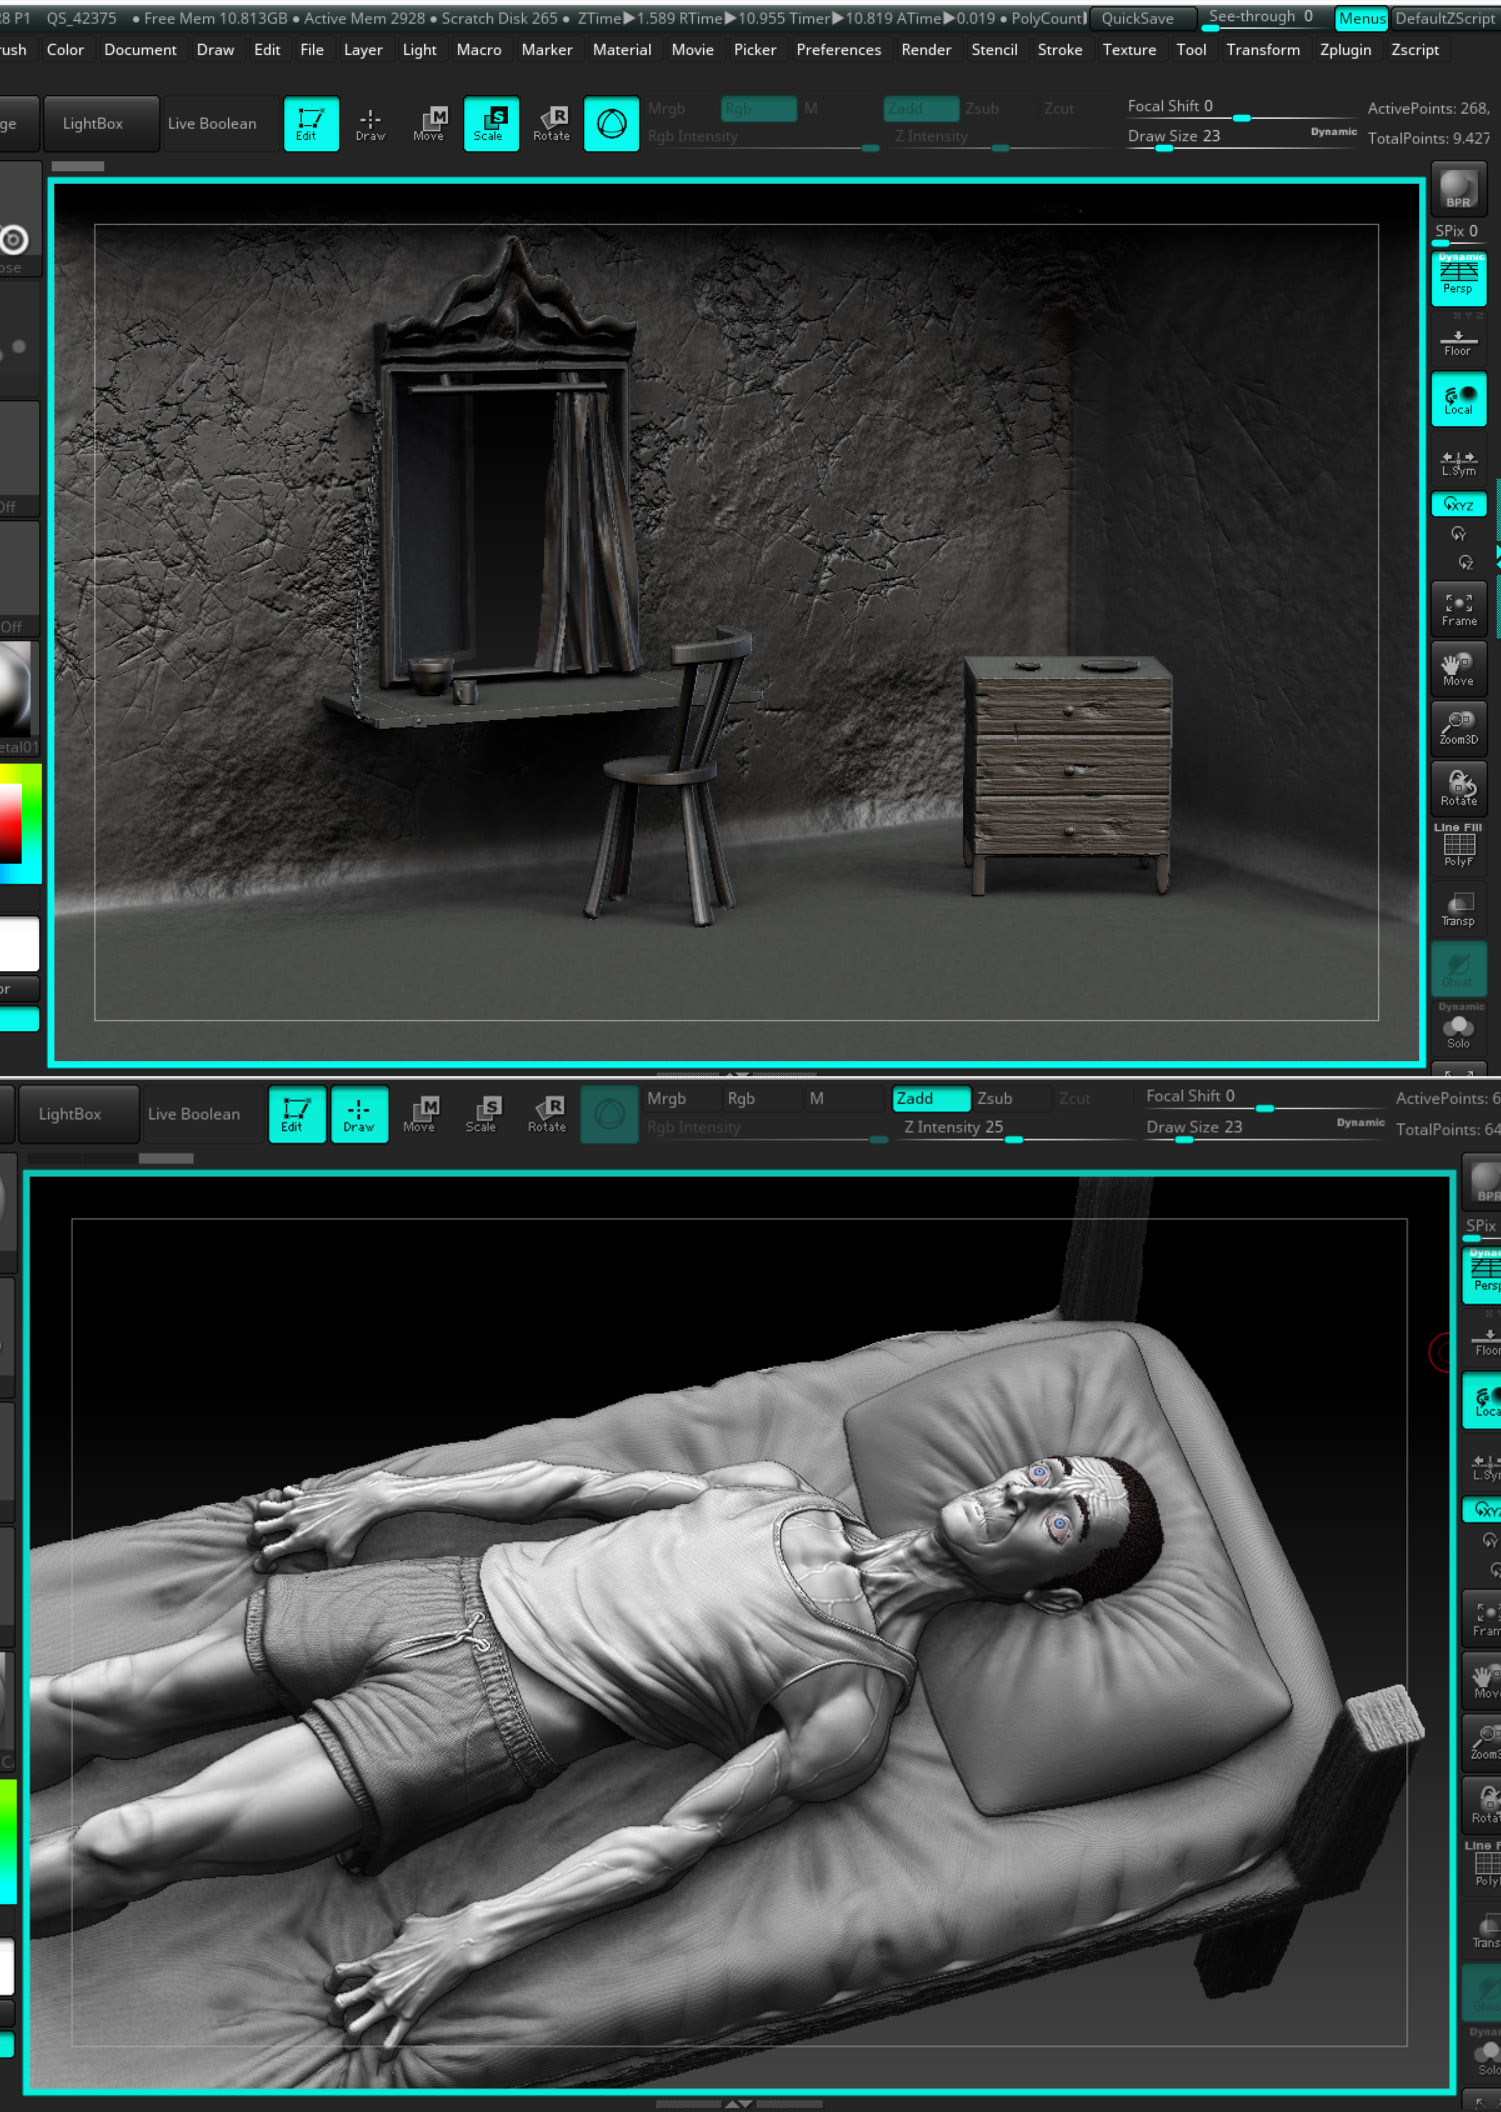The image size is (1501, 2112).
Task: Click Zoom3D icon in bottom right shelf
Action: pyautogui.click(x=1484, y=1743)
